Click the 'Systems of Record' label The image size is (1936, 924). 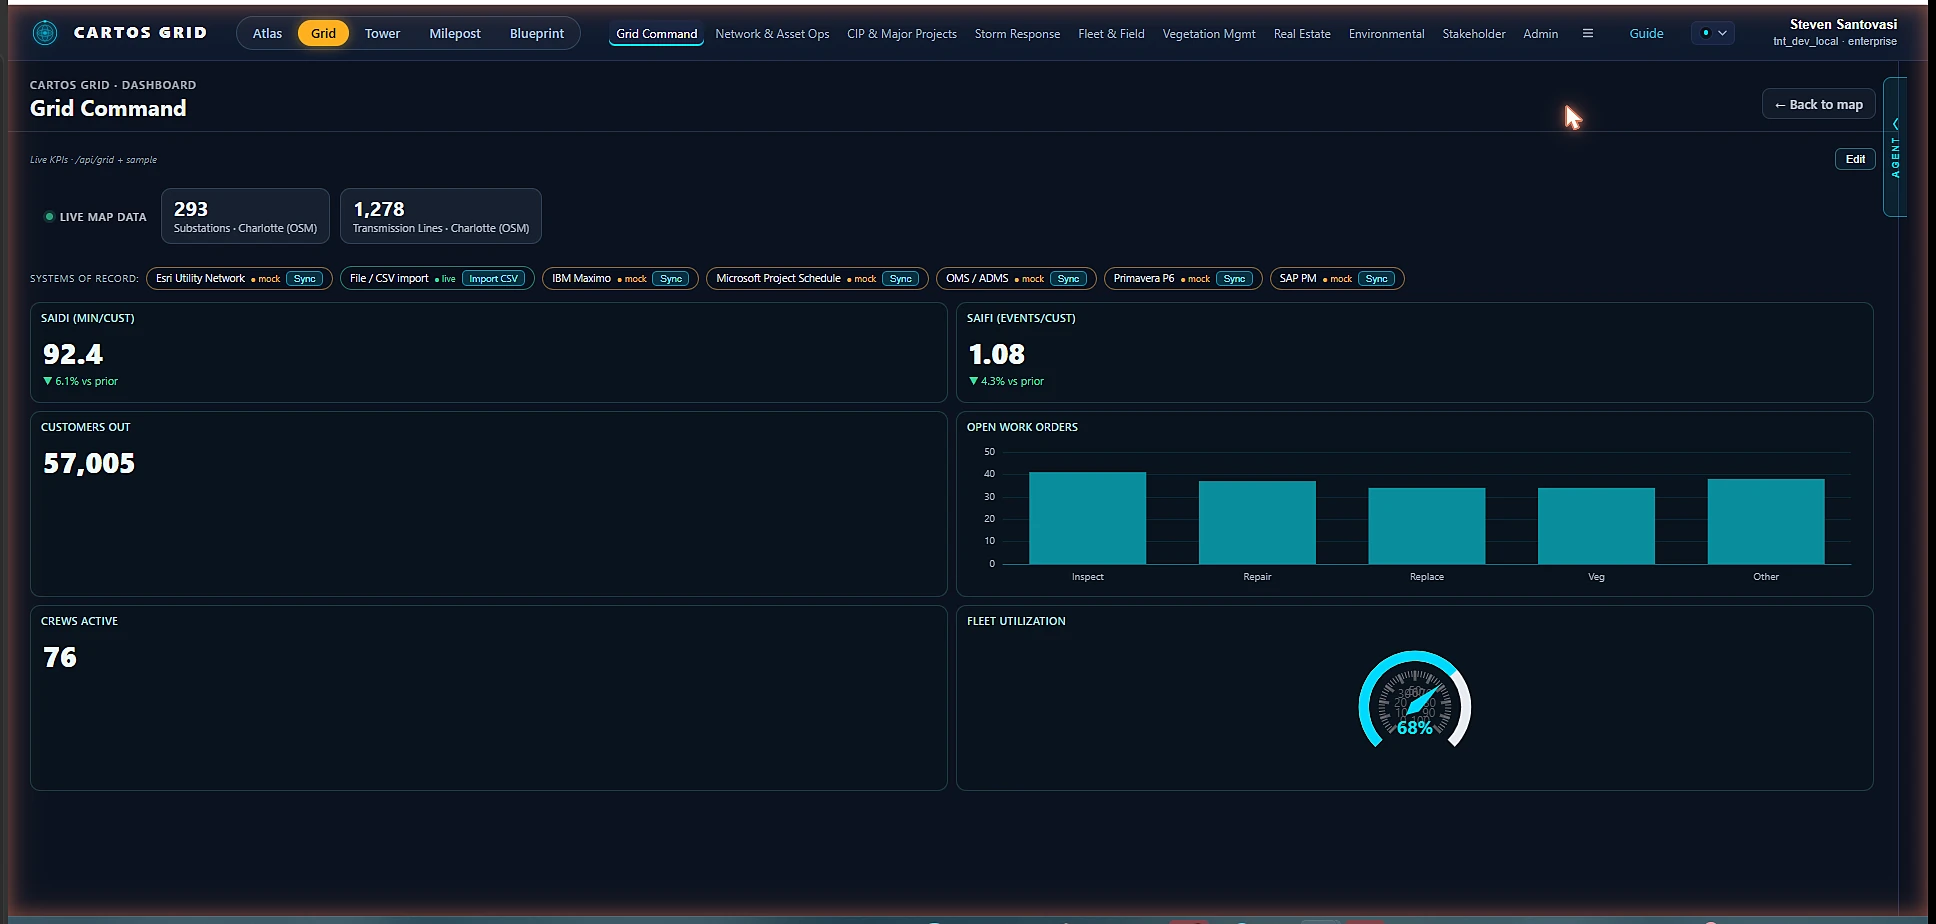pyautogui.click(x=84, y=279)
